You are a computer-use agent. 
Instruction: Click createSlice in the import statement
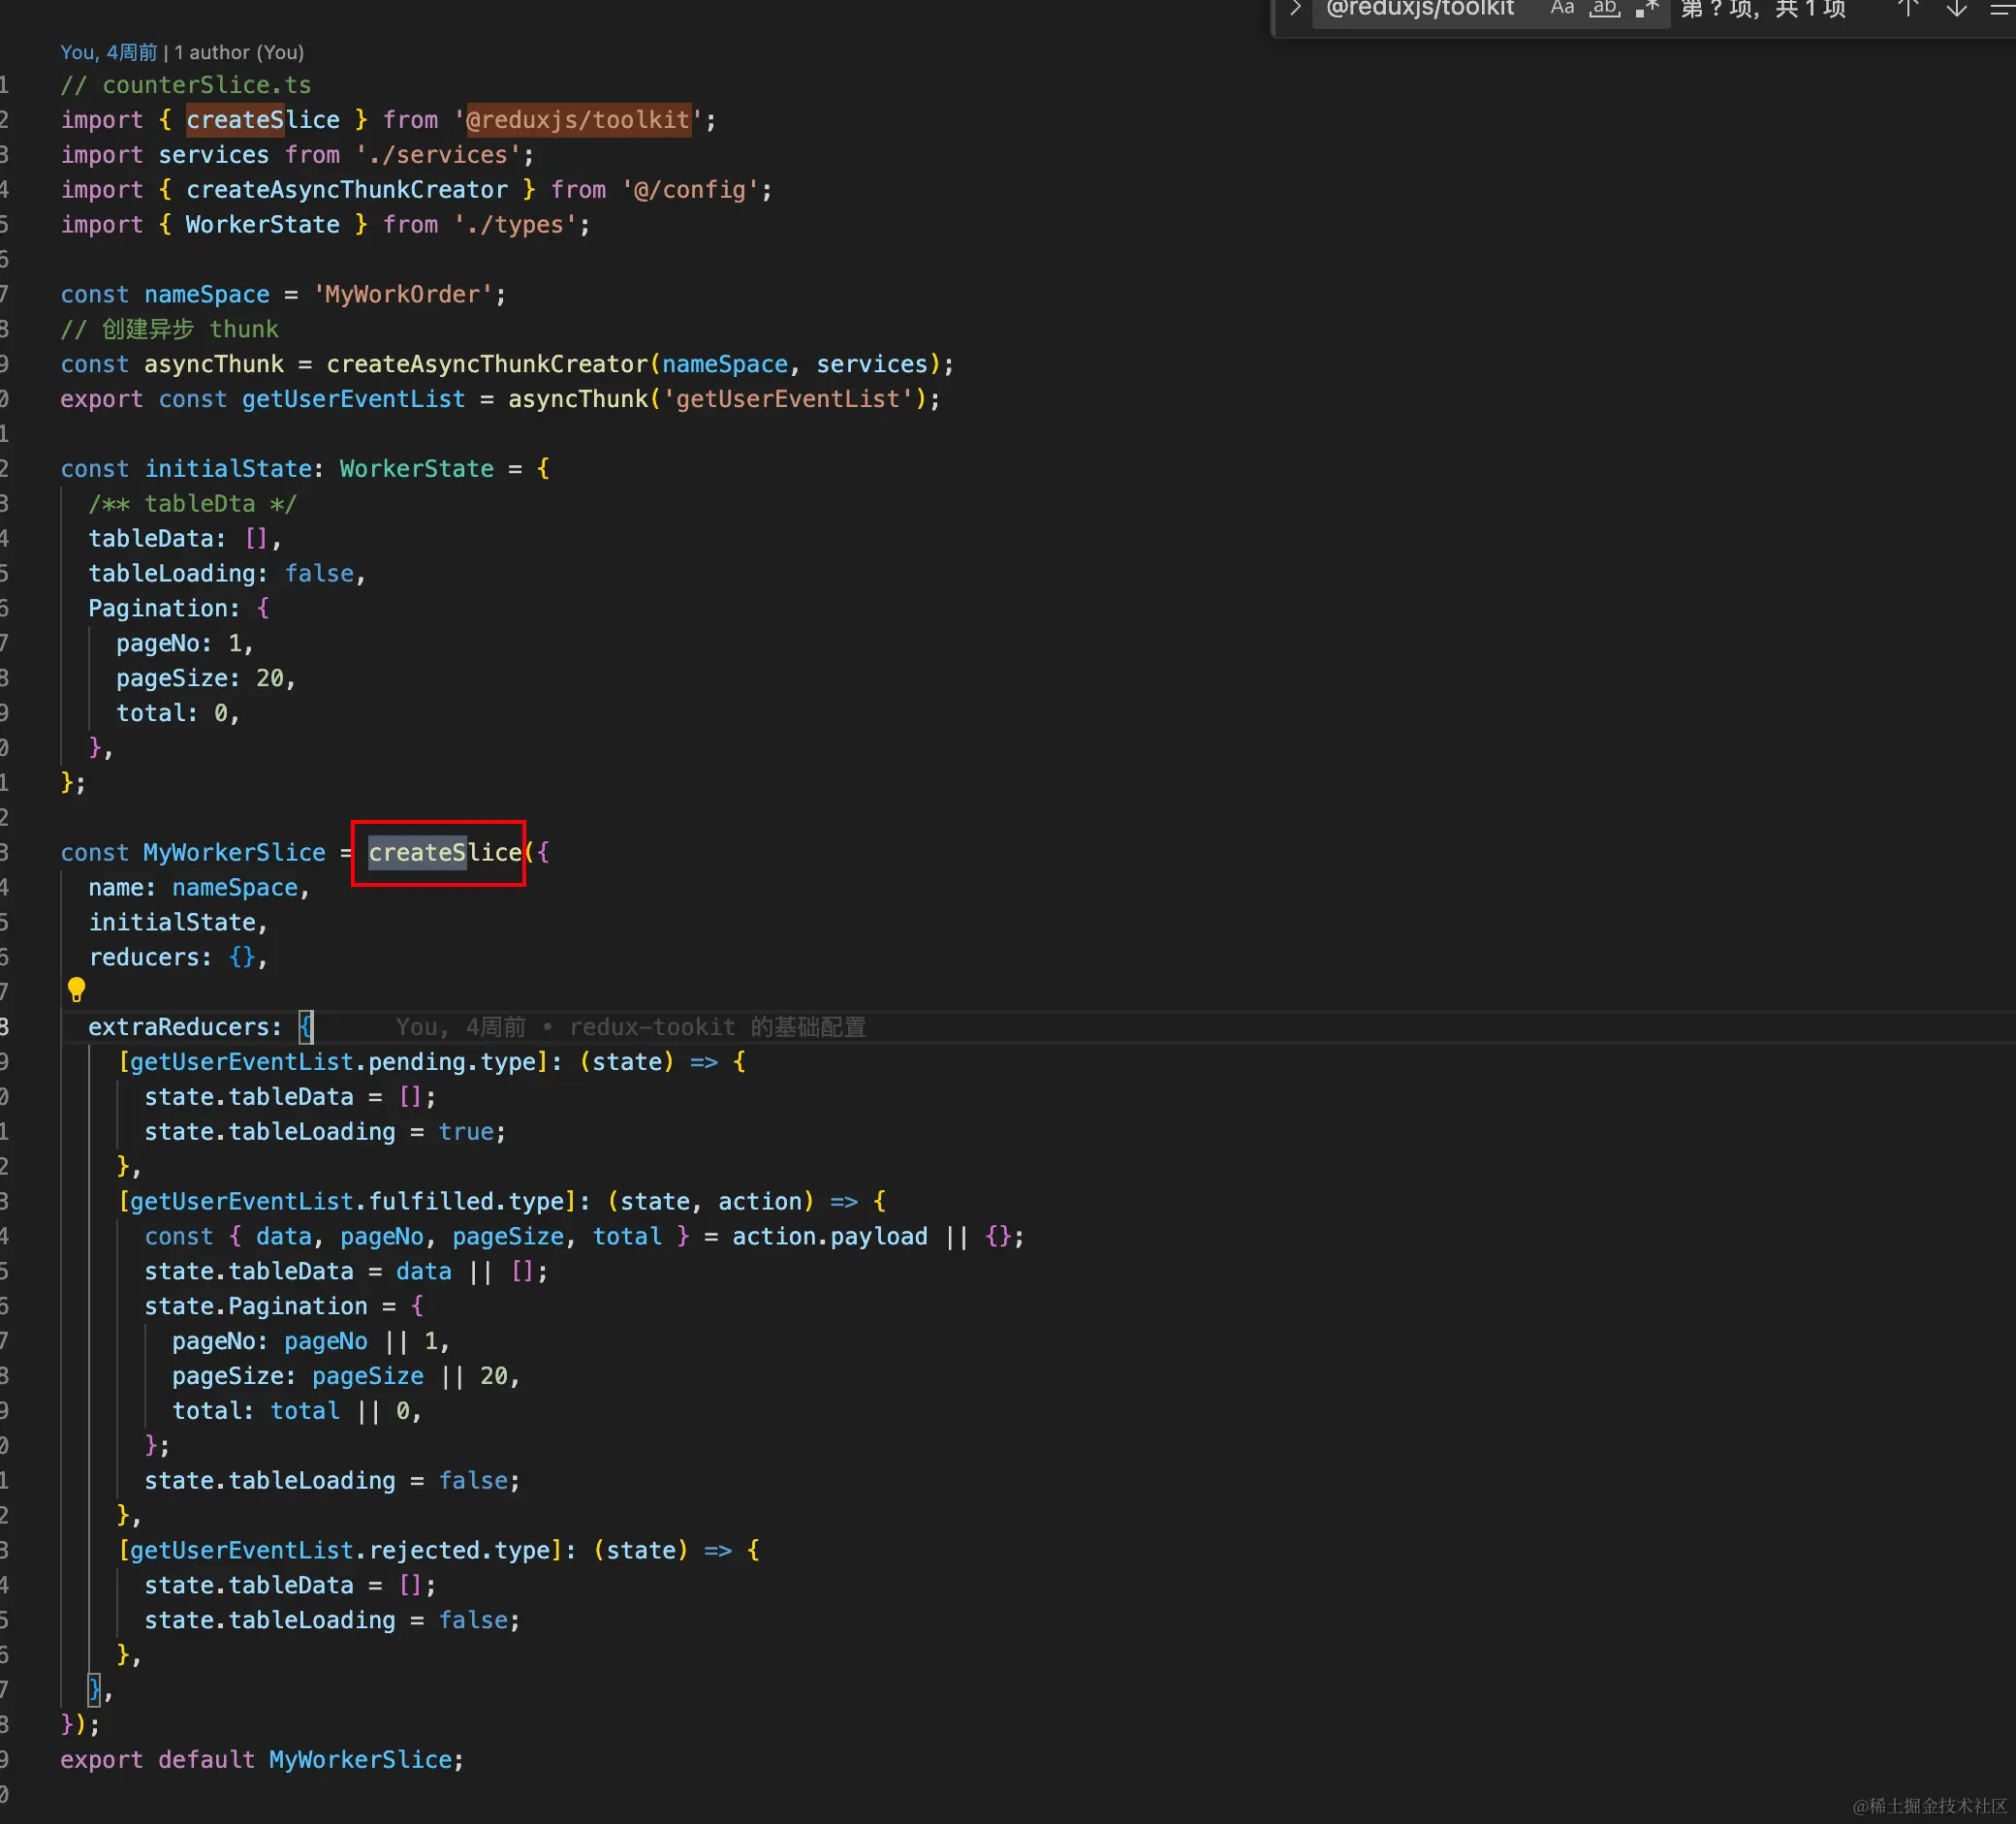pyautogui.click(x=263, y=120)
